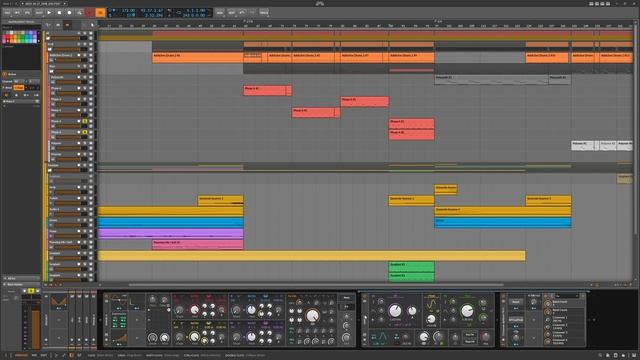The width and height of the screenshot is (640, 360).
Task: Open the ADD menu button left of play
Action: point(39,13)
